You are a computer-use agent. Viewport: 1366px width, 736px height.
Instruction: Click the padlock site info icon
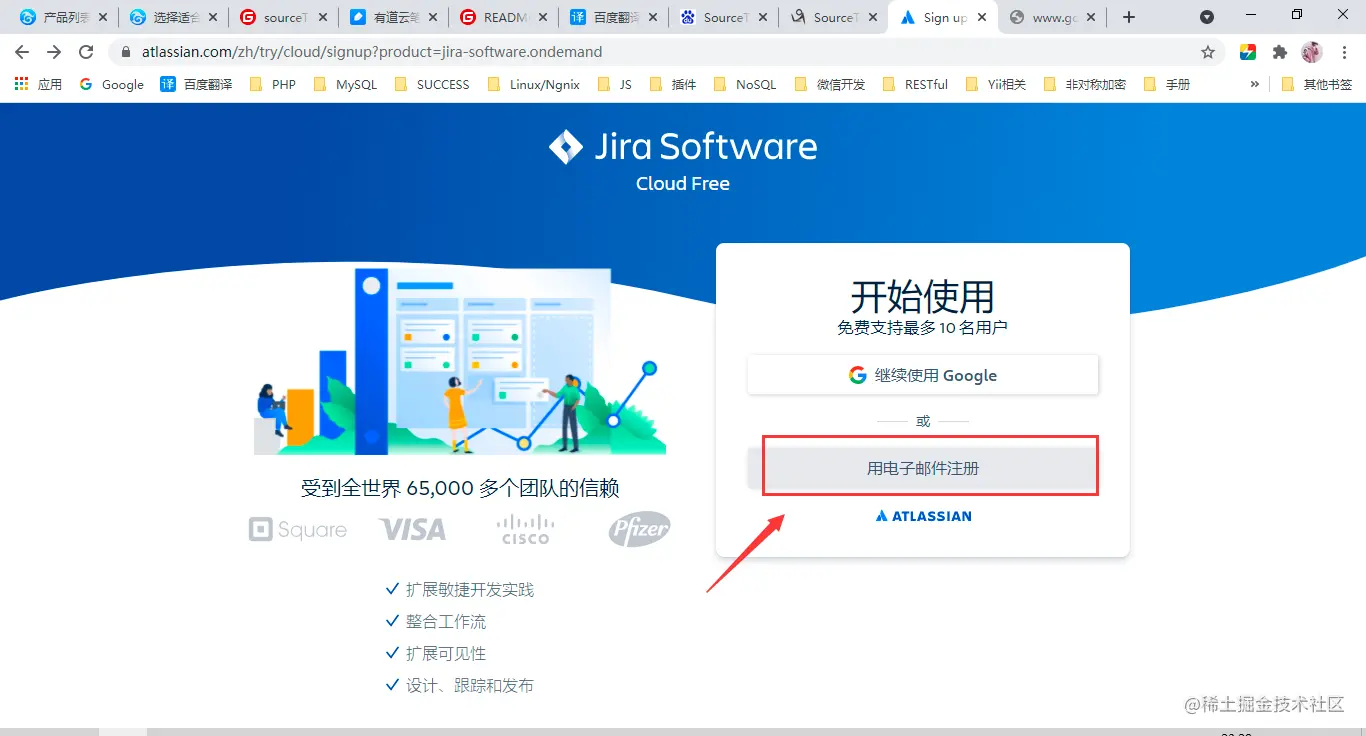point(126,52)
